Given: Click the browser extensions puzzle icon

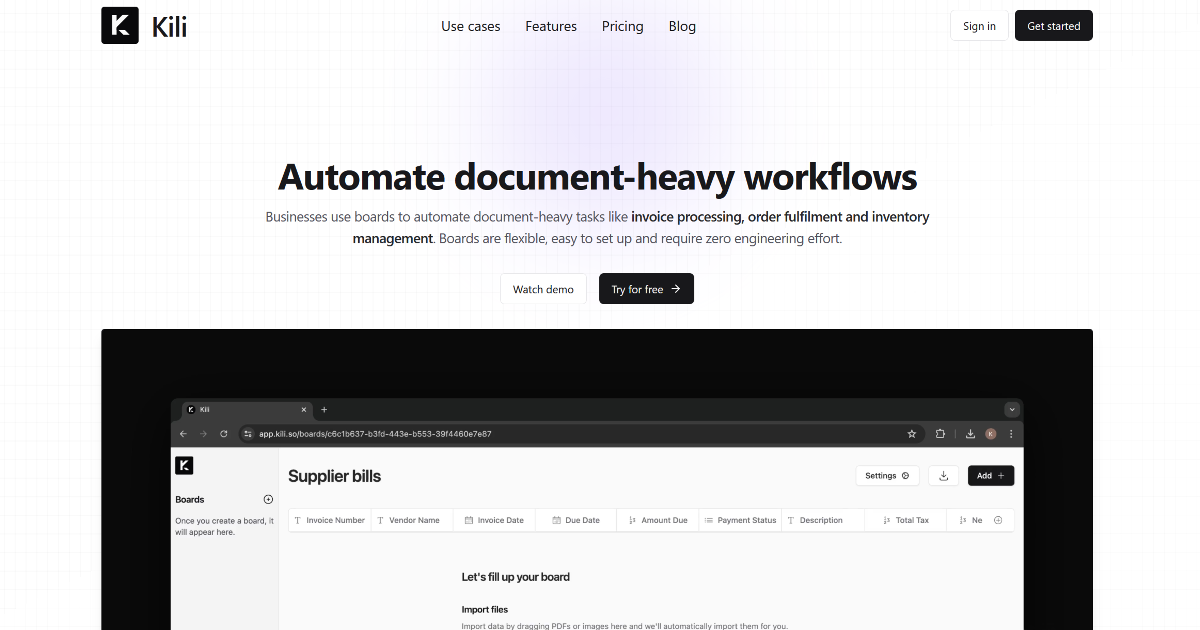Looking at the screenshot, I should (x=941, y=434).
